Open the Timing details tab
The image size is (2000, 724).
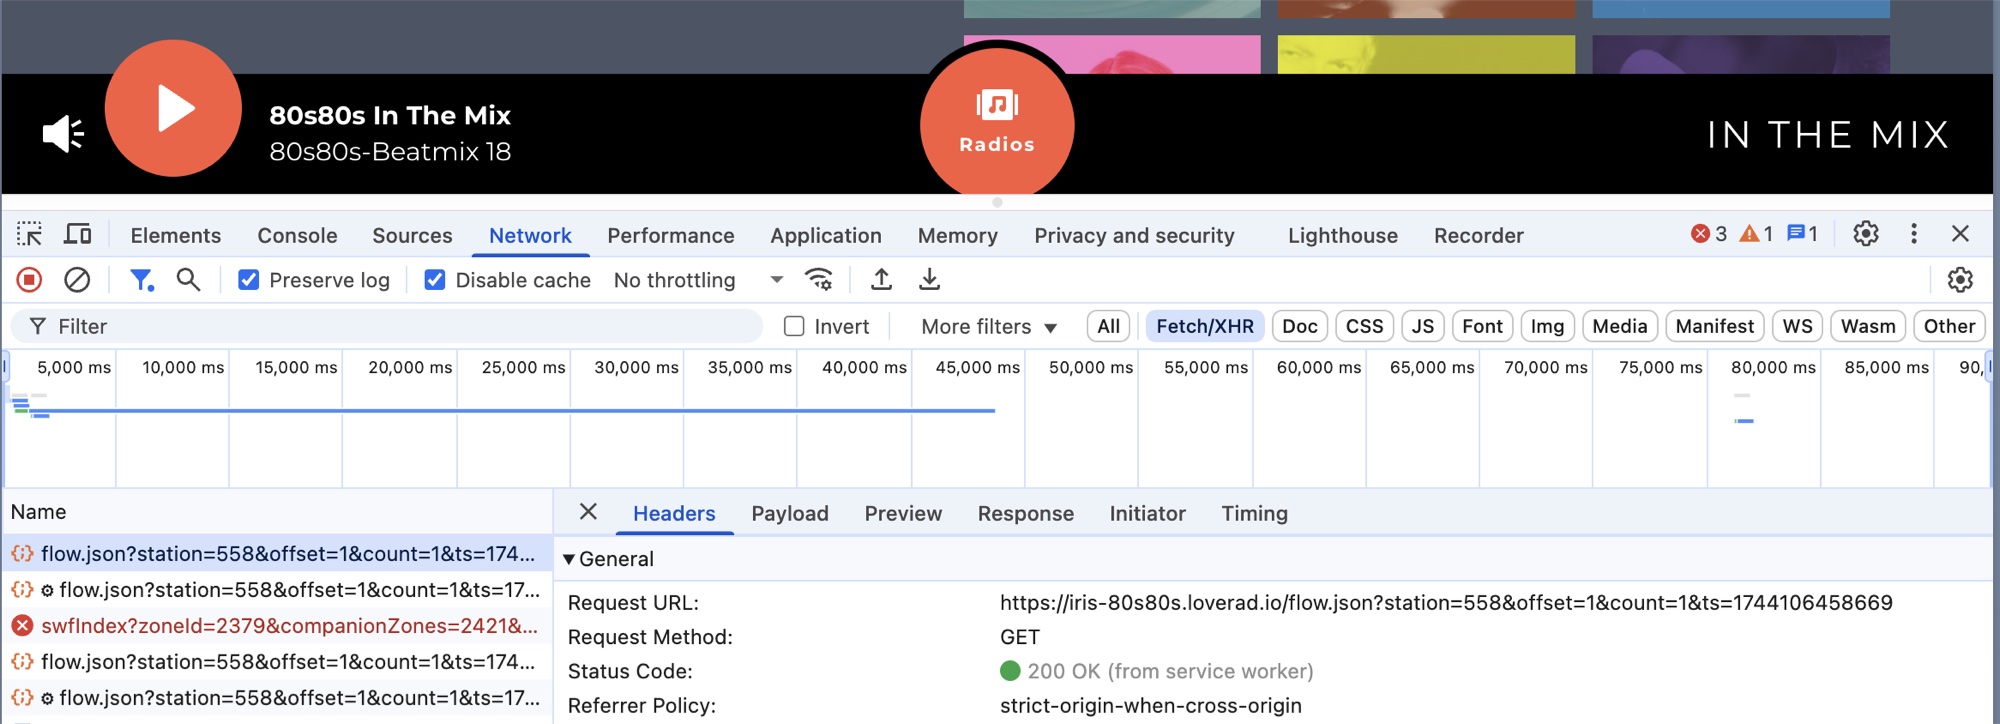pos(1254,513)
